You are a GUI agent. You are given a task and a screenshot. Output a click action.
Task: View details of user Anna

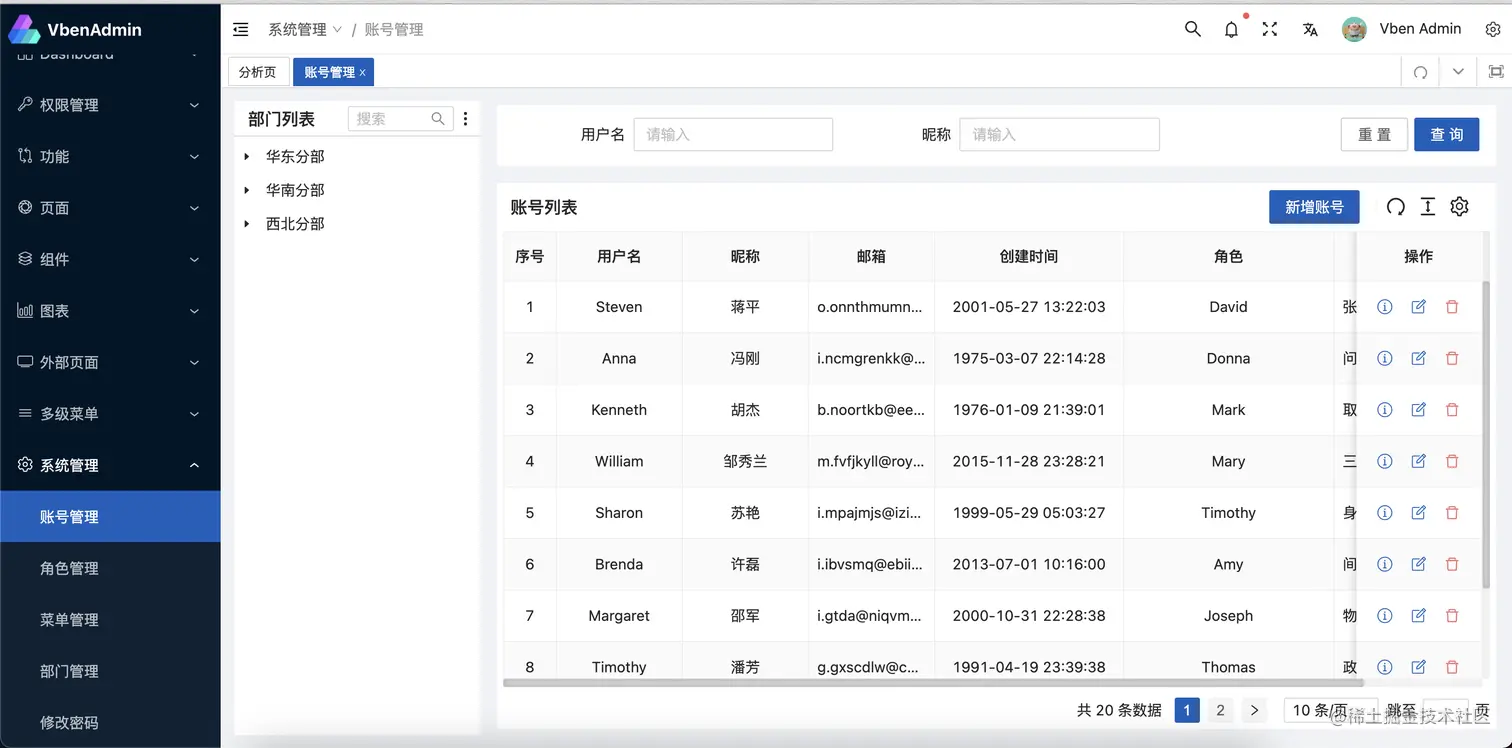1384,358
